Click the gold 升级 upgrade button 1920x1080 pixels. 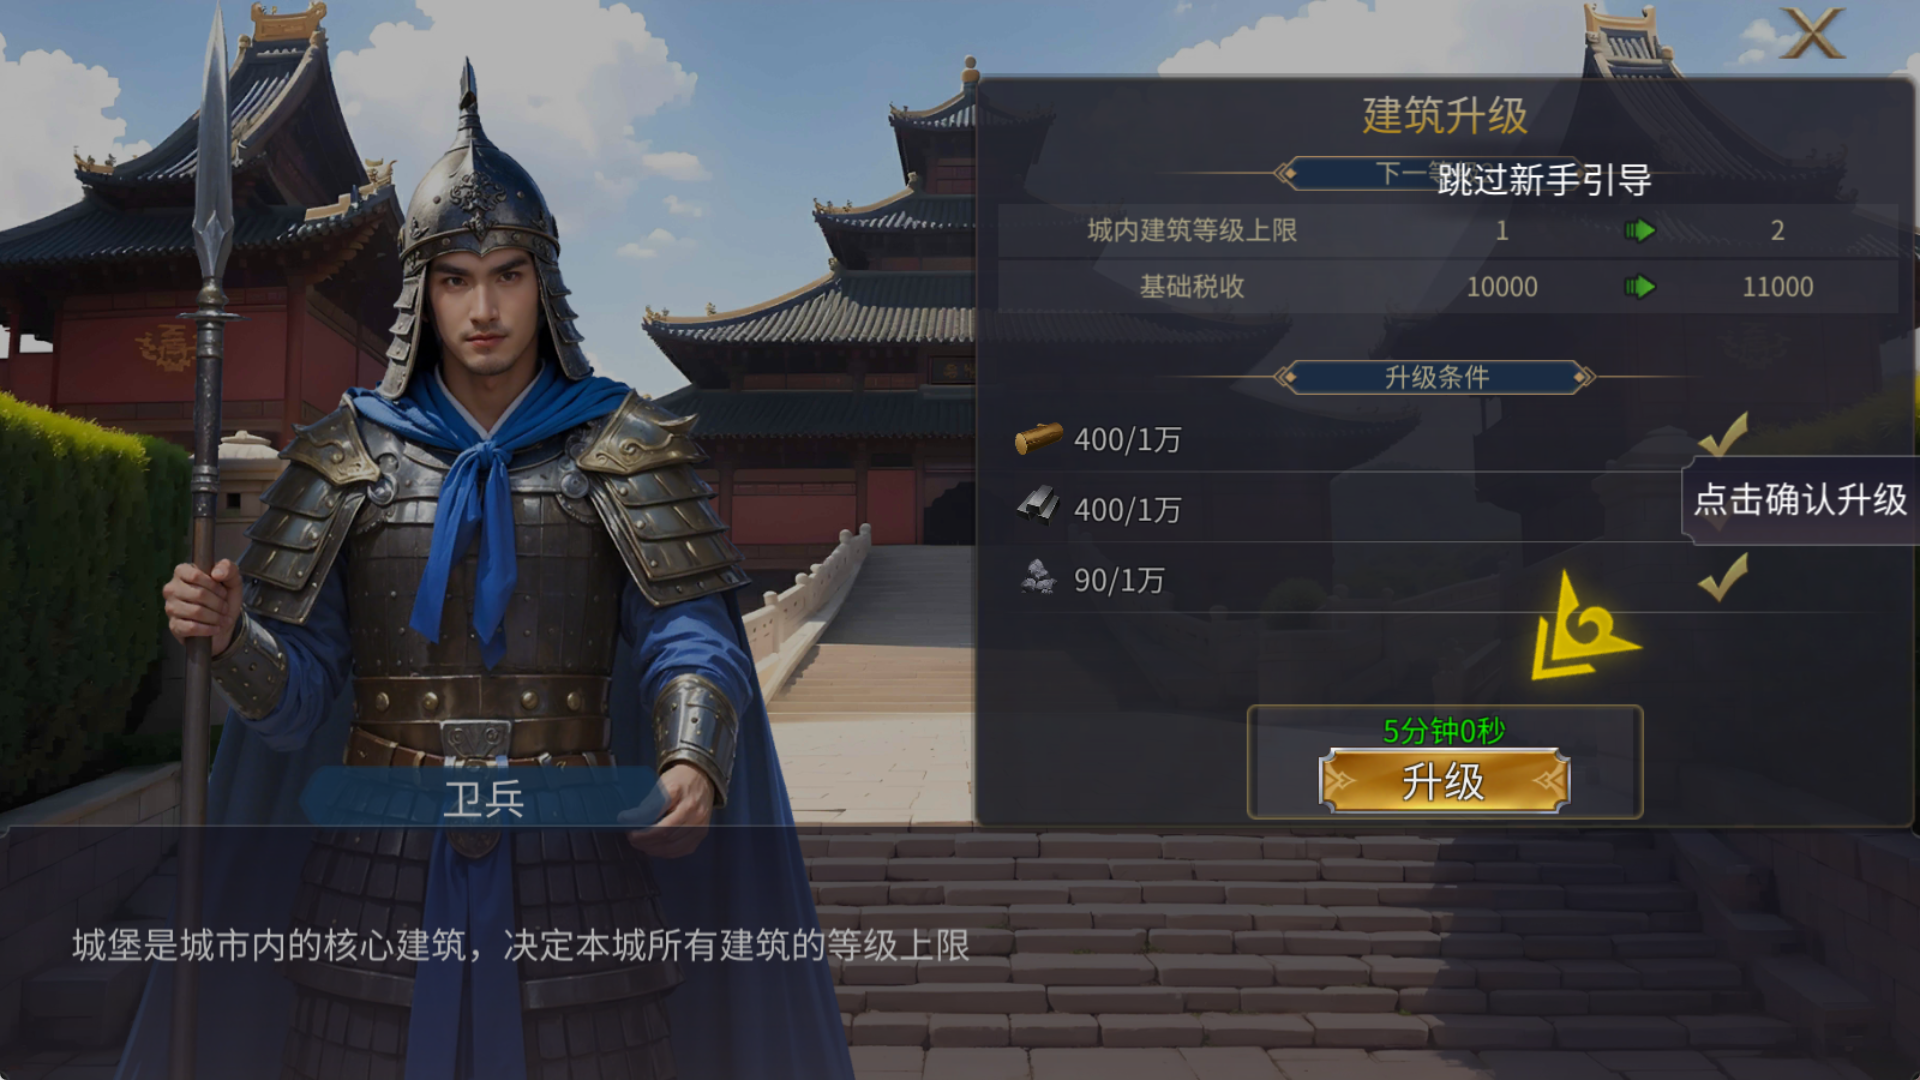click(x=1444, y=781)
